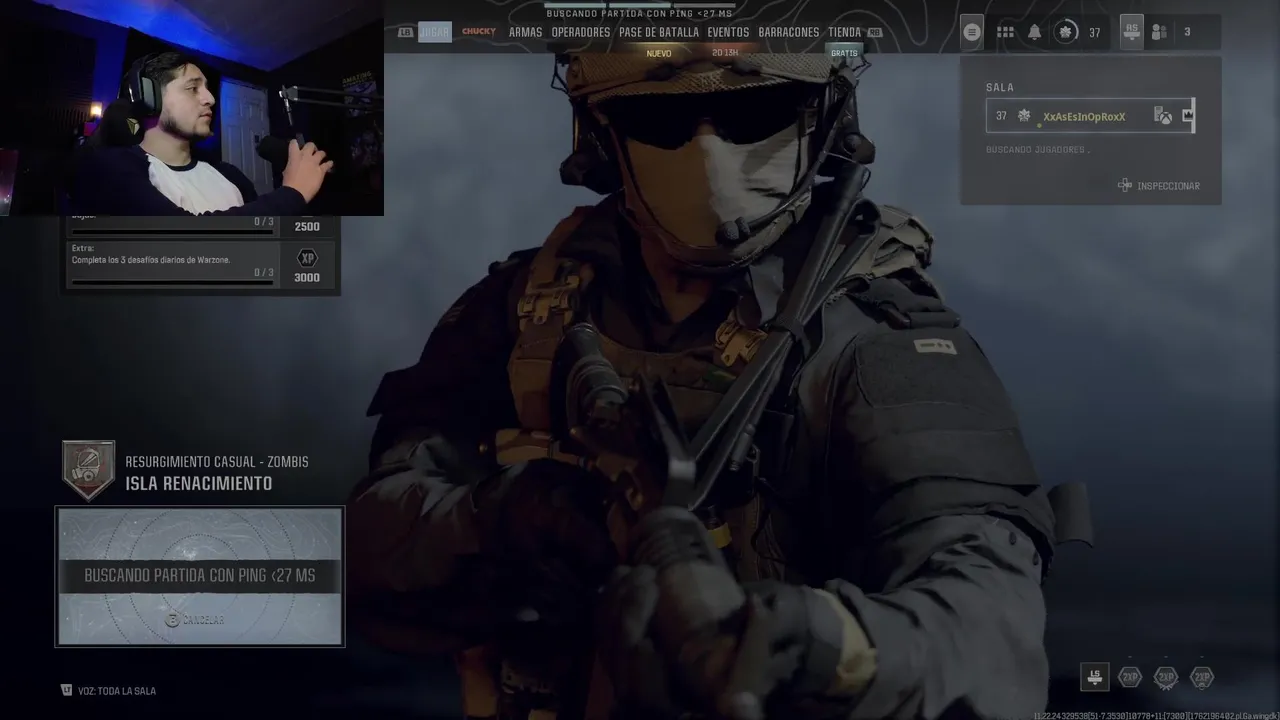Click VOZ: TODA LA SALA voice option
Viewport: 1280px width, 720px height.
(119, 691)
